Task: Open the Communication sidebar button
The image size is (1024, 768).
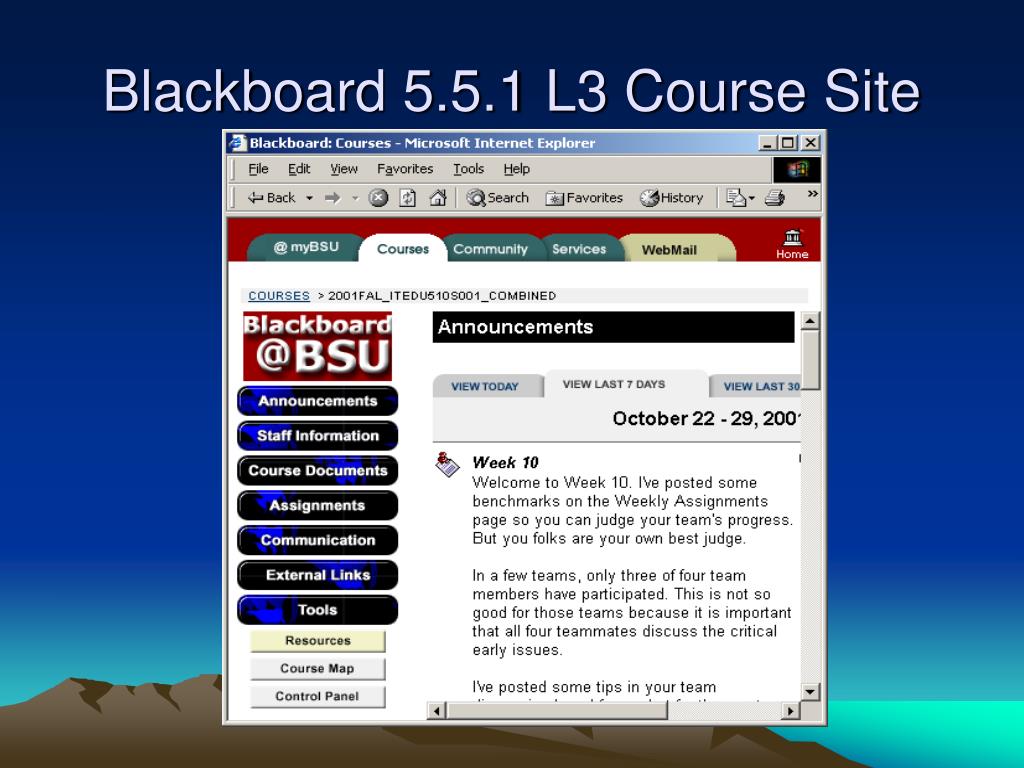Action: pyautogui.click(x=317, y=540)
